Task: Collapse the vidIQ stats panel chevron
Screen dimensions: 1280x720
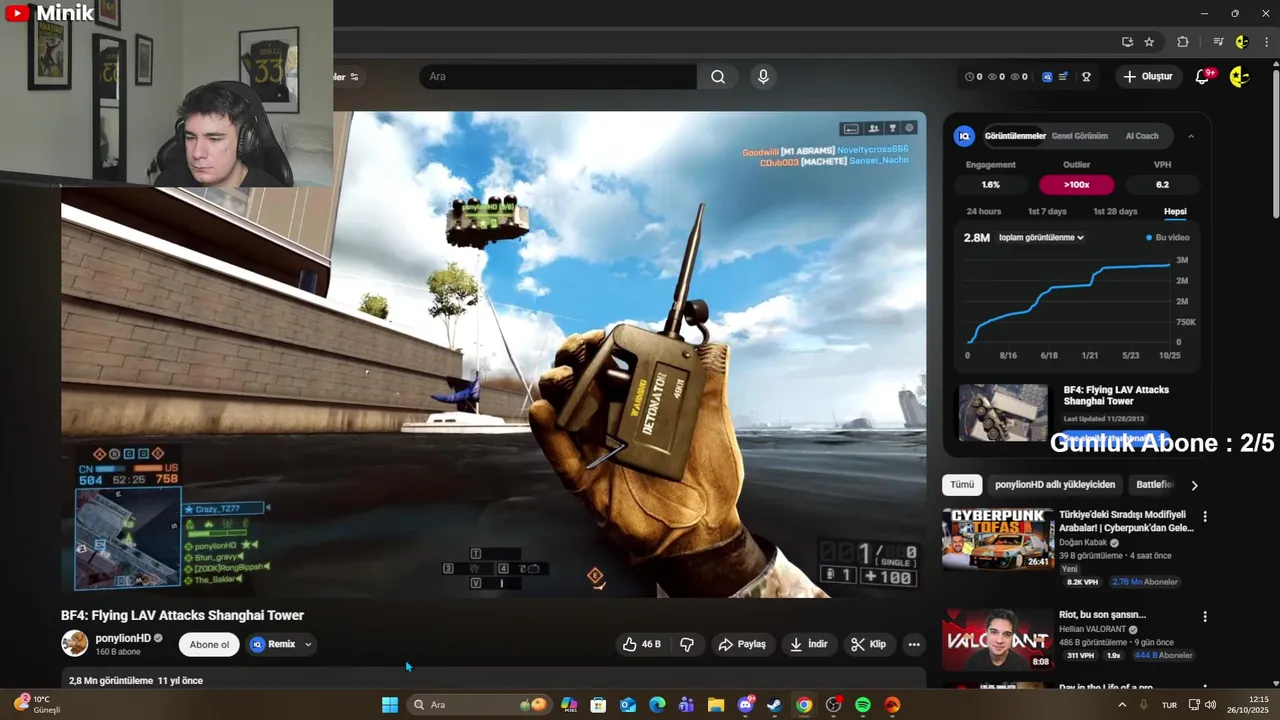Action: [1190, 136]
